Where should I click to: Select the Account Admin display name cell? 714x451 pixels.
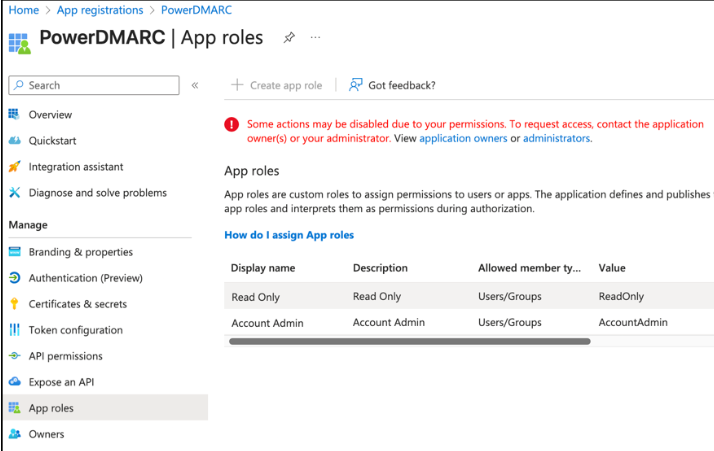(267, 323)
